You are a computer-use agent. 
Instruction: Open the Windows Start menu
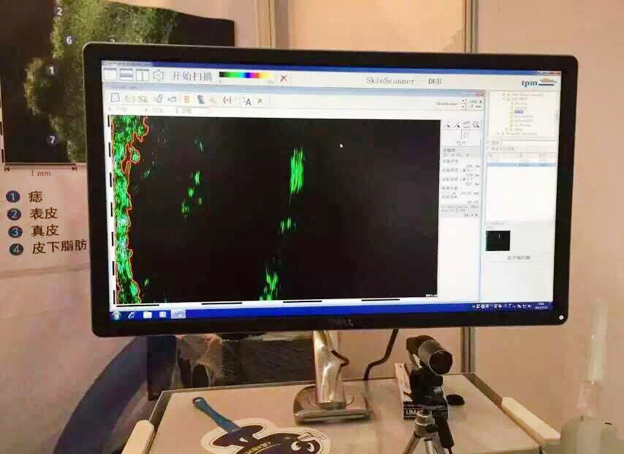[117, 314]
